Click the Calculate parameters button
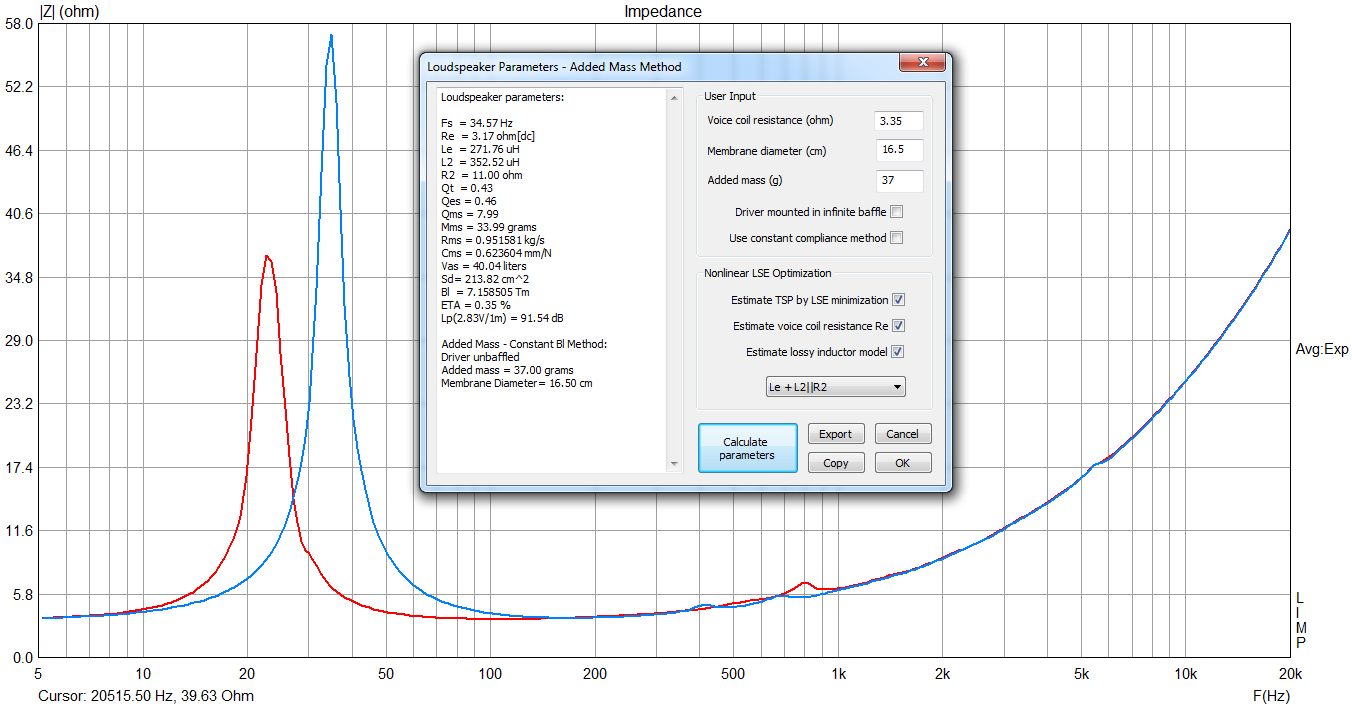Viewport: 1352px width, 708px height. (747, 448)
